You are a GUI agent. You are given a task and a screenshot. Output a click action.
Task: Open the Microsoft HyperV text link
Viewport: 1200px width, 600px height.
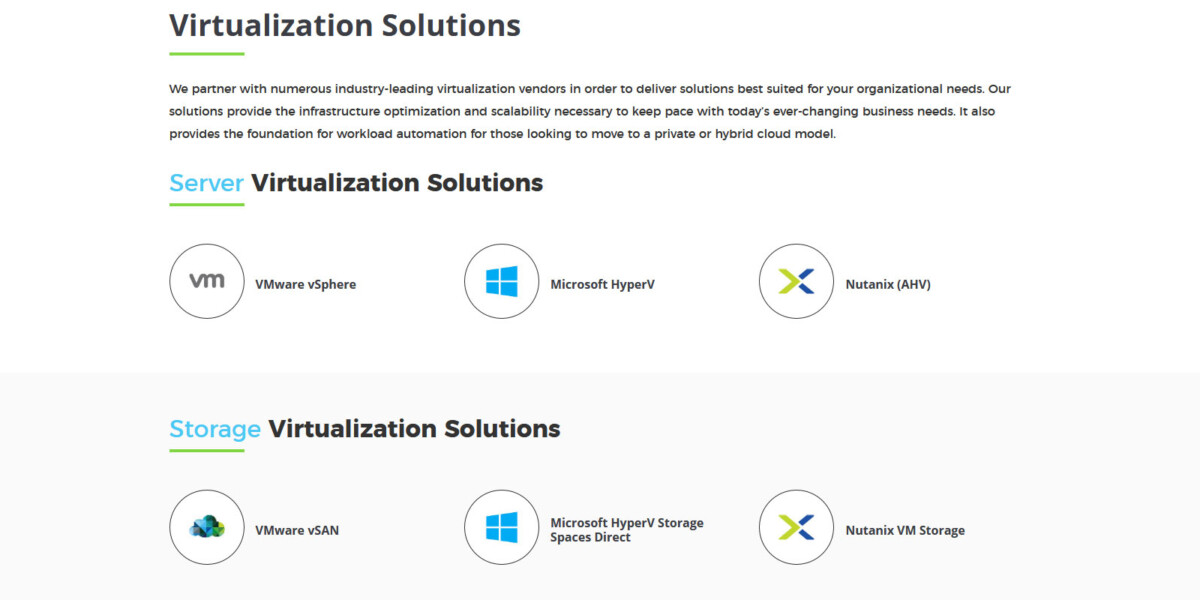coord(602,284)
